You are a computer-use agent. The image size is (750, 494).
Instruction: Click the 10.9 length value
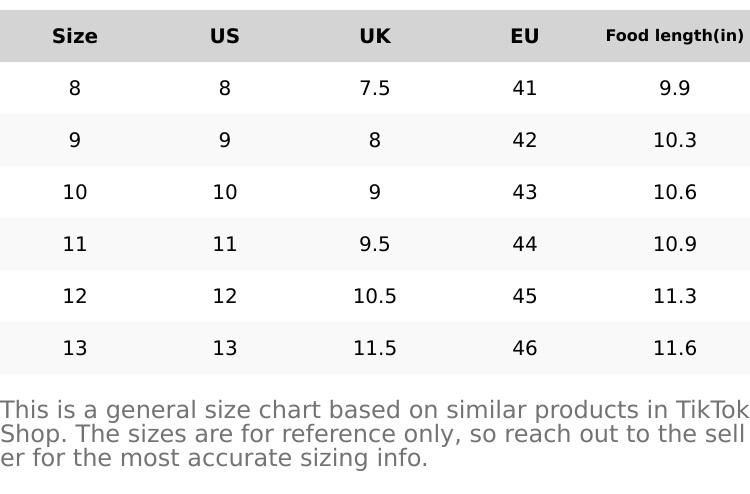[675, 244]
